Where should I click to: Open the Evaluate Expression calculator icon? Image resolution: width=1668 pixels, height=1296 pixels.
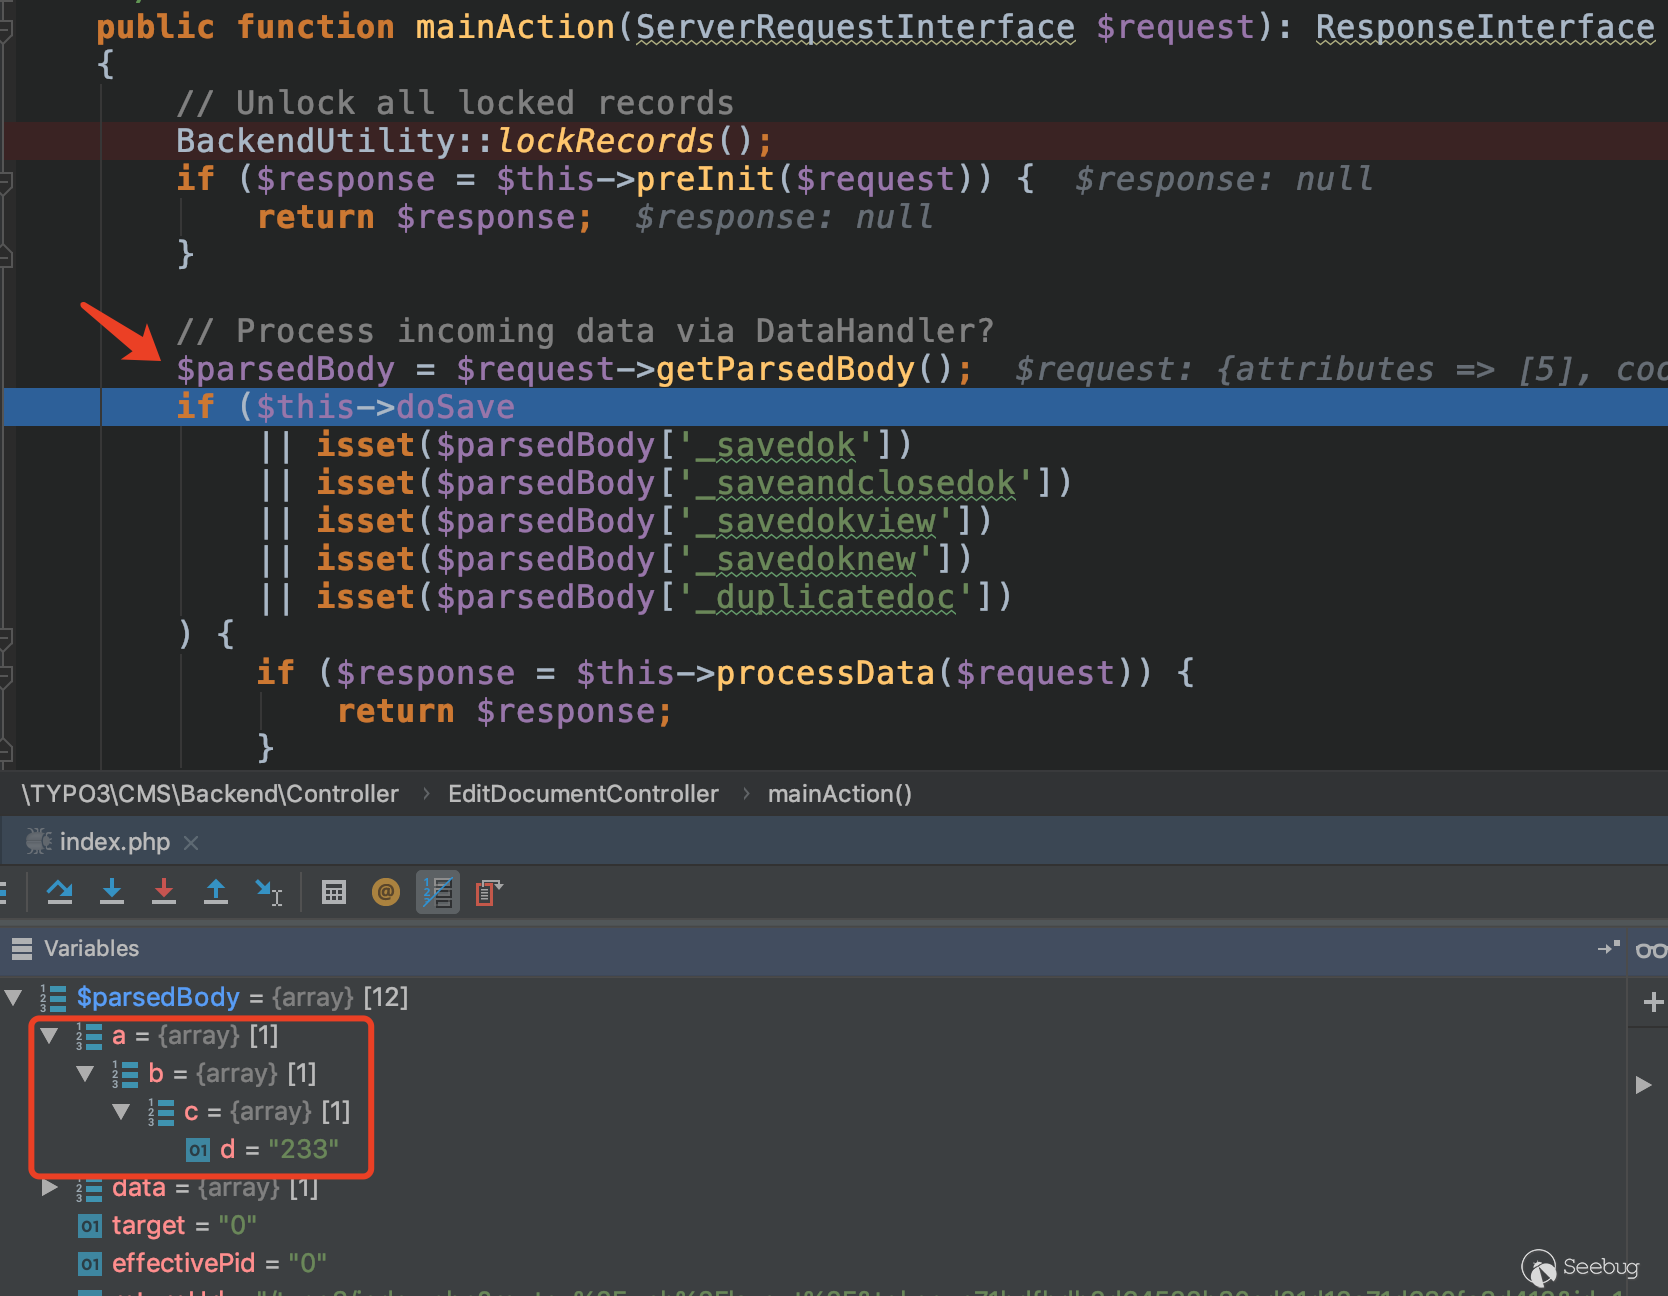pos(334,892)
